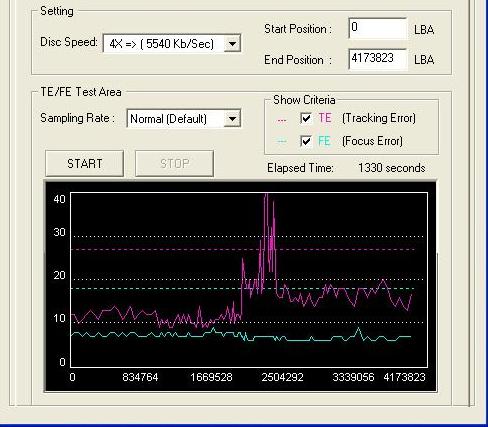Viewport: 488px width, 427px height.
Task: Click the Start Position input field
Action: tap(378, 28)
